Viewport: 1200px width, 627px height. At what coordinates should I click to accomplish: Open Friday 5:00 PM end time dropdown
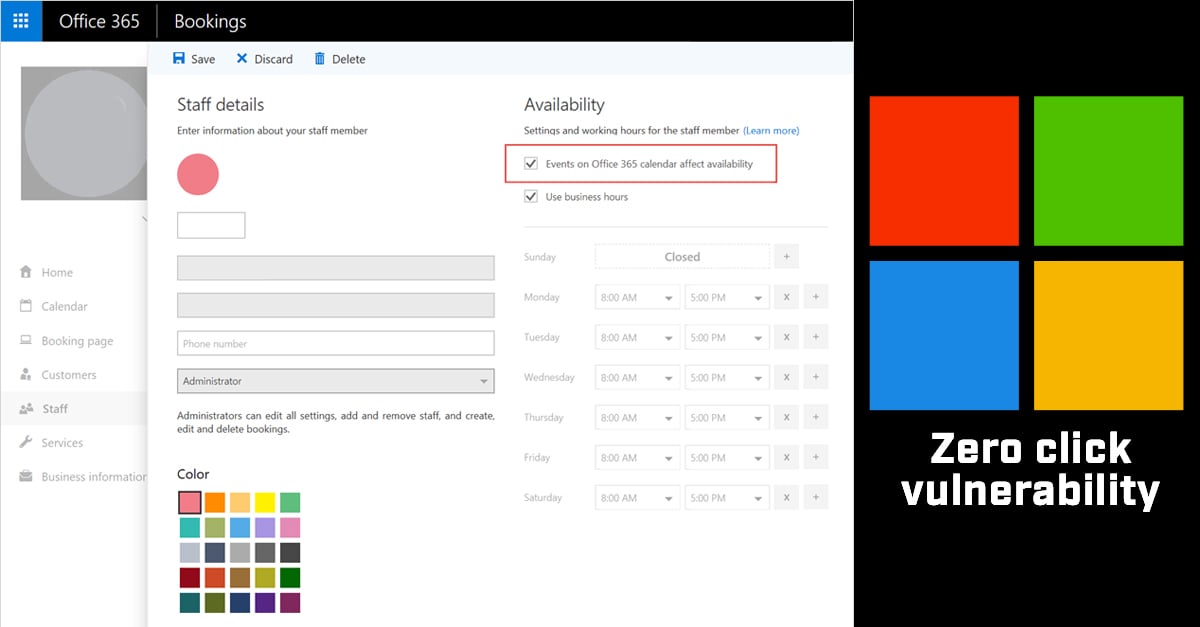coord(727,457)
